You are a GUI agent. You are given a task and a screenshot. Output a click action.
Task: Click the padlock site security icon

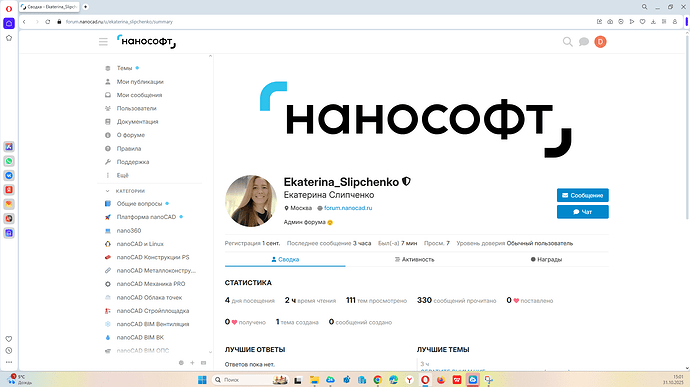[59, 22]
